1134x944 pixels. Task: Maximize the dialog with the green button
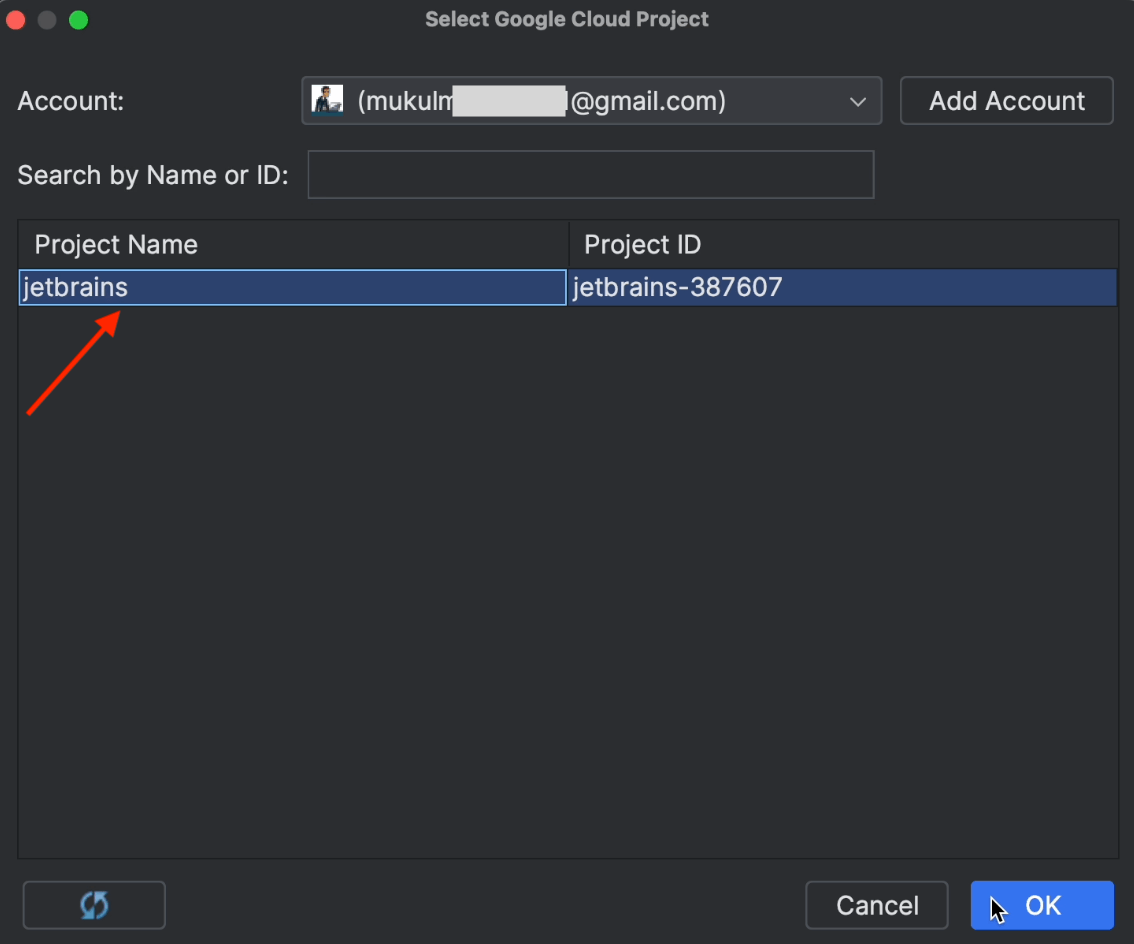click(78, 20)
